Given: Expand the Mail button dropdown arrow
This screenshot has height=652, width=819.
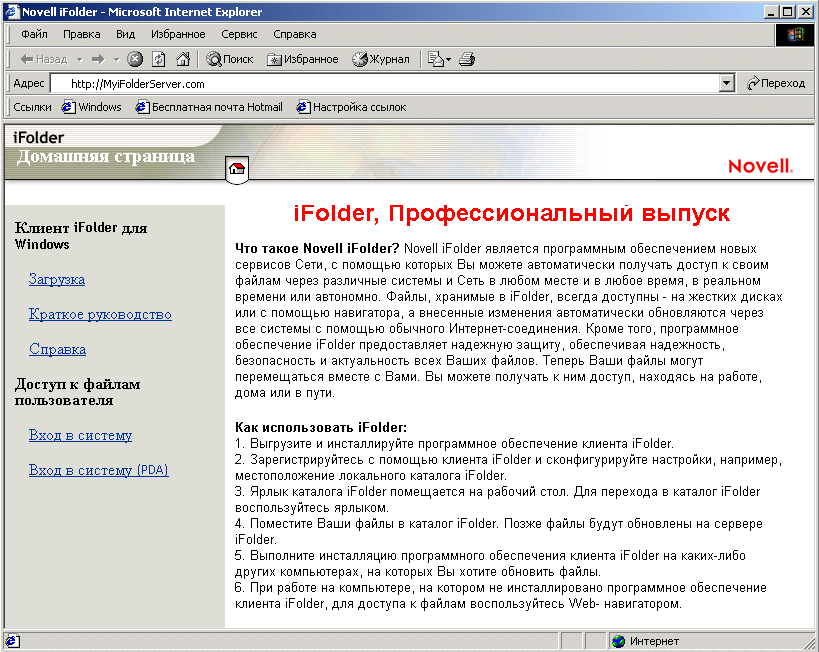Looking at the screenshot, I should pyautogui.click(x=448, y=60).
